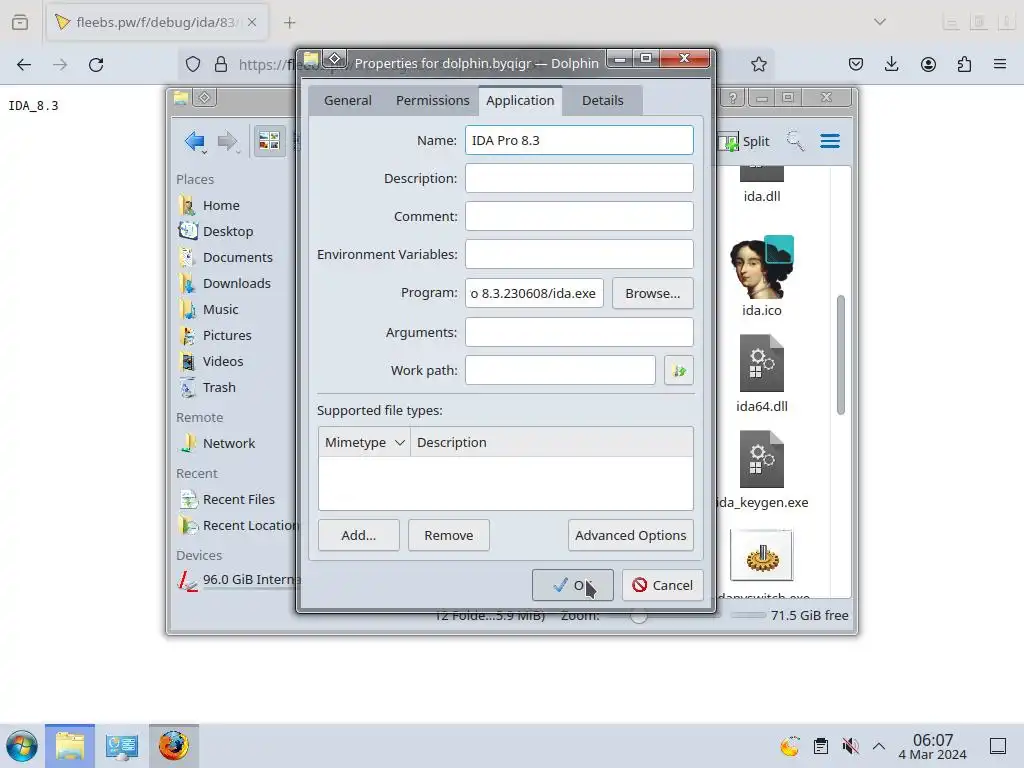Open the start menu orb
The image size is (1024, 768).
(22, 746)
